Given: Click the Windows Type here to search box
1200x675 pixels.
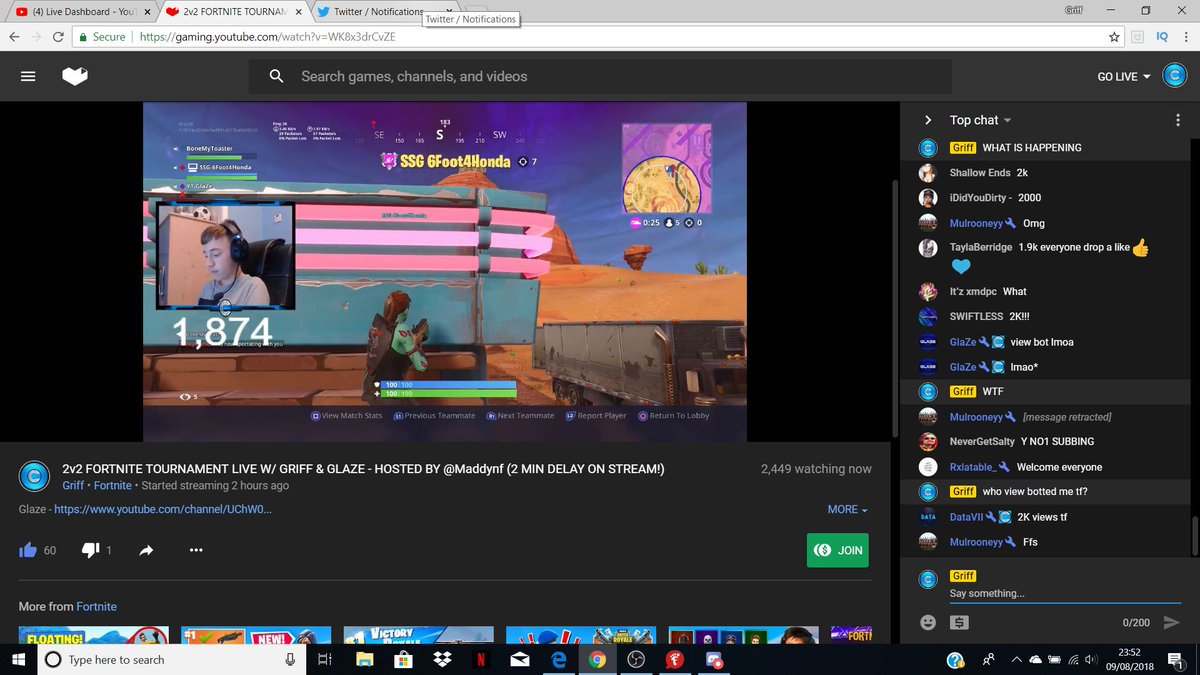Looking at the screenshot, I should click(171, 660).
